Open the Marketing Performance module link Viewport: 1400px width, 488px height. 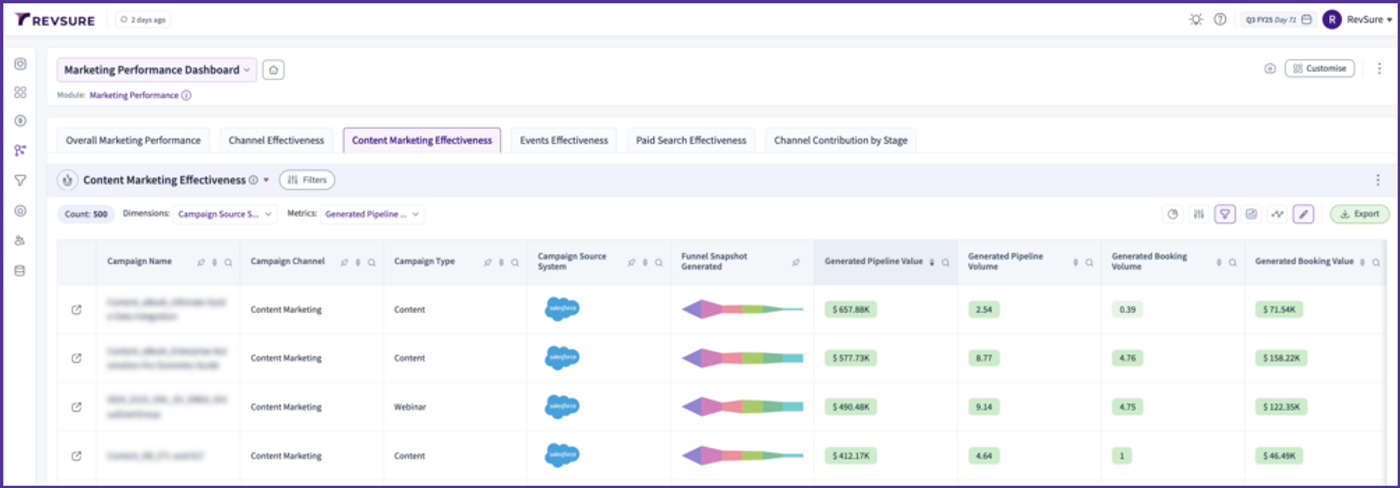click(134, 96)
